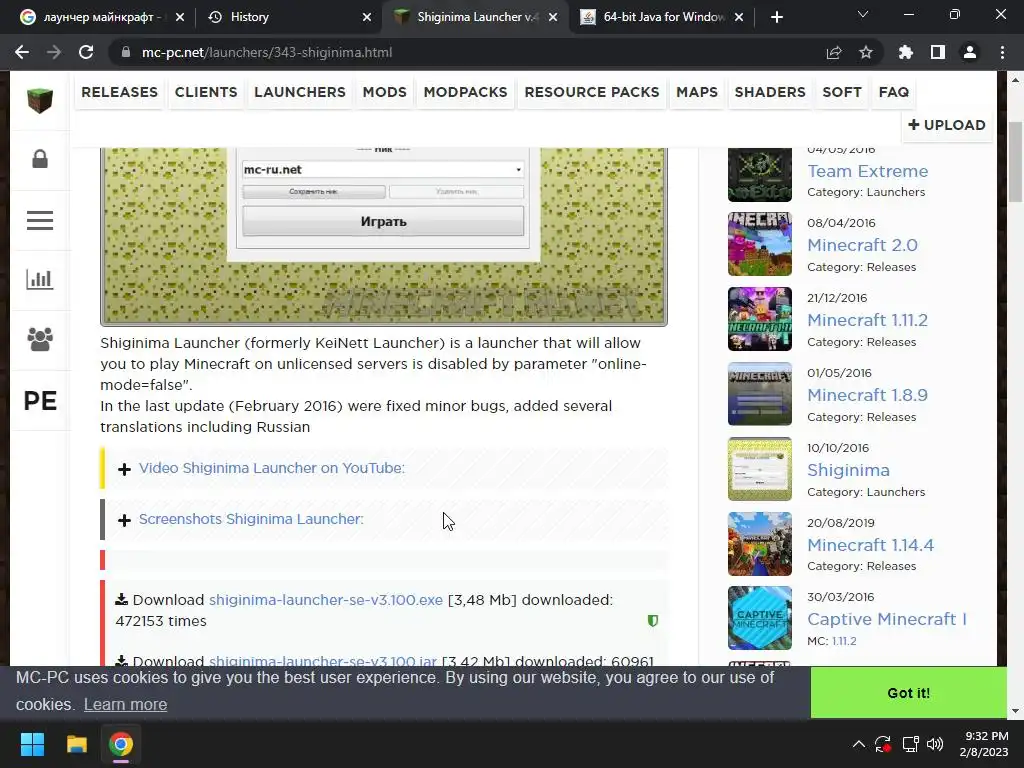Image resolution: width=1024 pixels, height=768 pixels.
Task: Open the network tray icon
Action: pos(910,744)
